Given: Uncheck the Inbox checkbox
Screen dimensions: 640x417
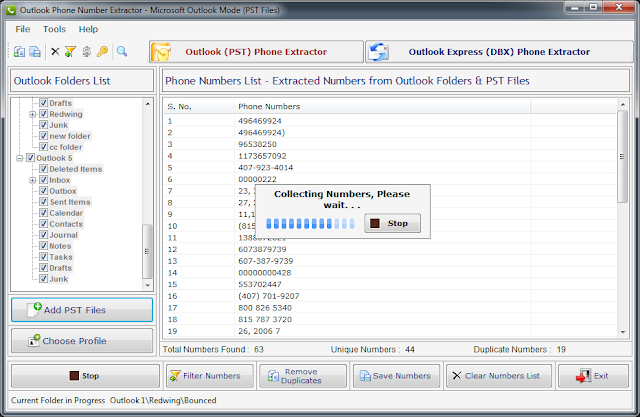Looking at the screenshot, I should click(44, 180).
